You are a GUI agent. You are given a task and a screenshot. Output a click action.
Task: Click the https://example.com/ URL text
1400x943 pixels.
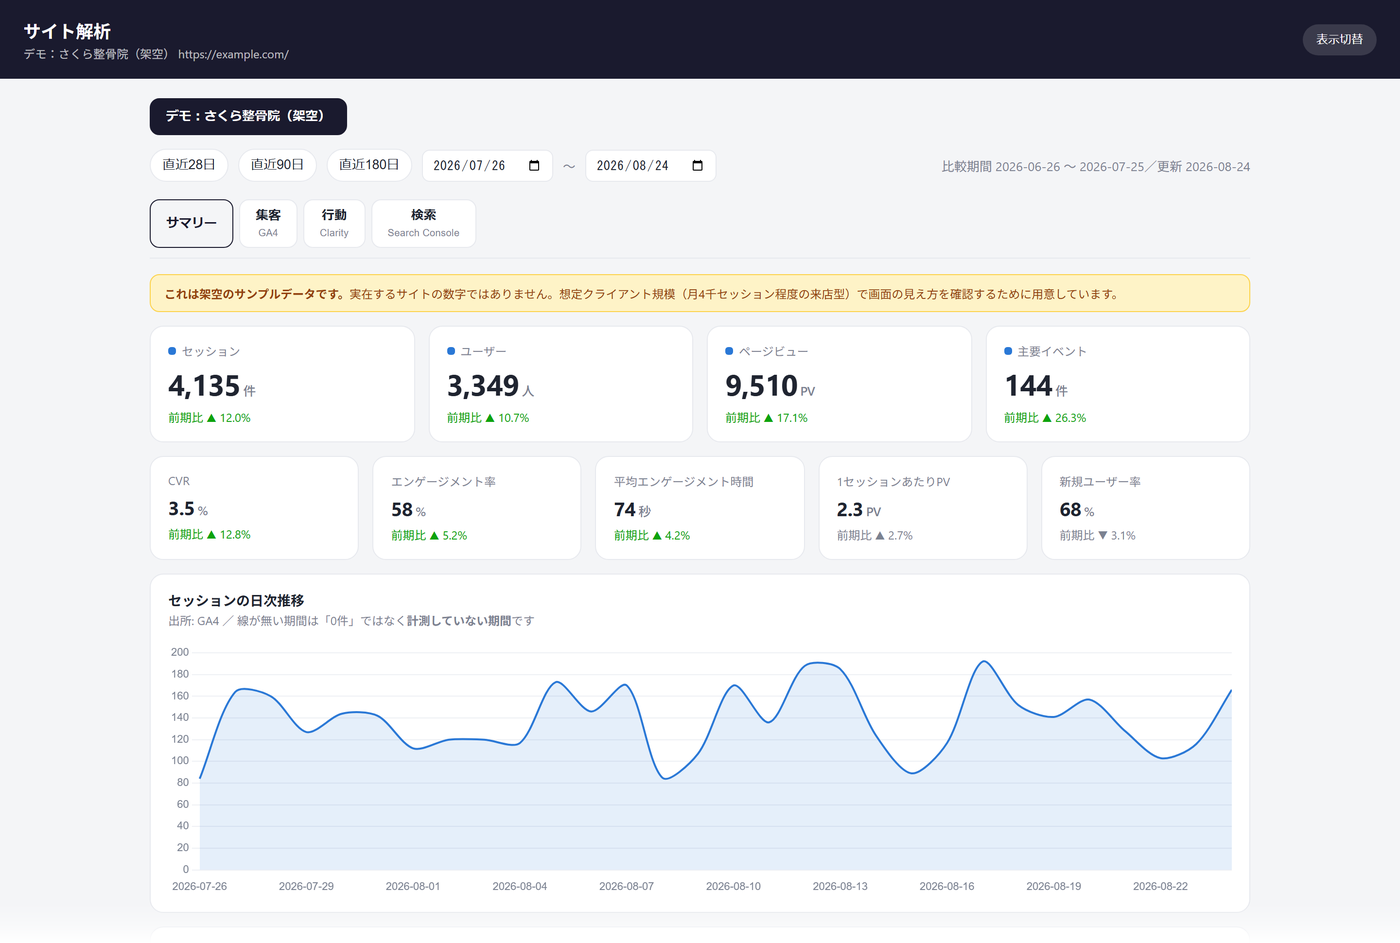[x=233, y=55]
